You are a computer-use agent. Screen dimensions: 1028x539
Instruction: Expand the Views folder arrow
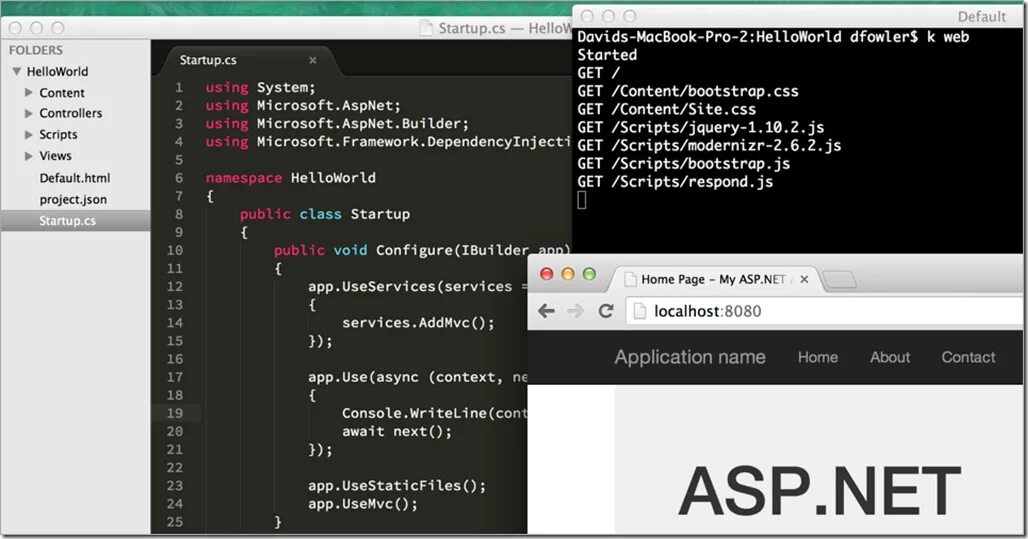(x=28, y=156)
